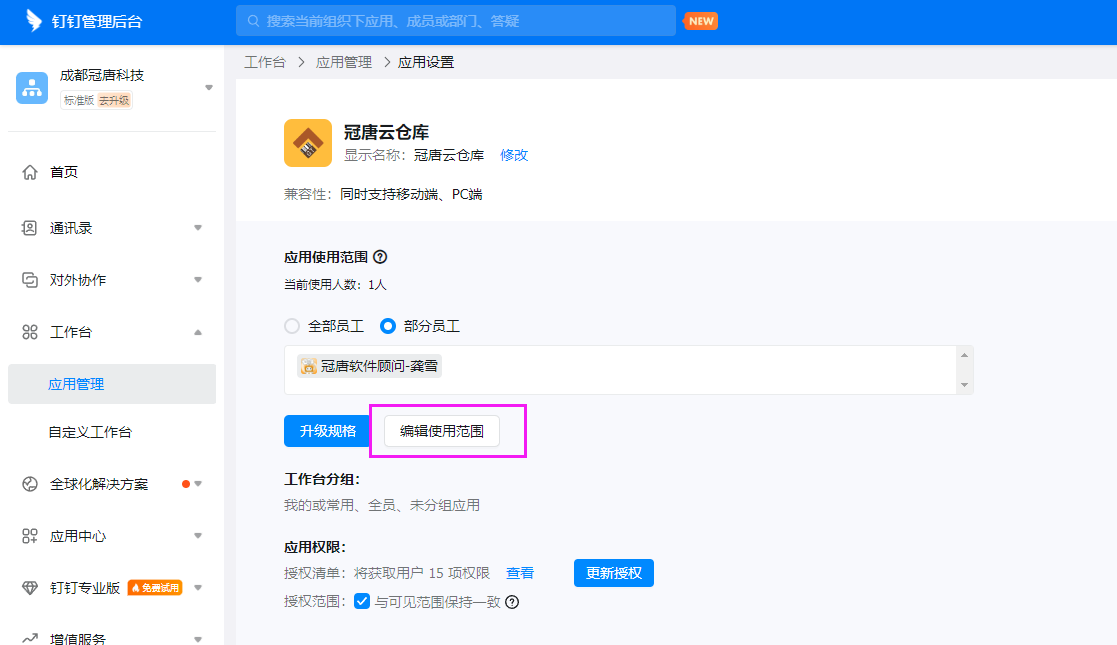Click the 应用中心 apps icon

(x=30, y=536)
